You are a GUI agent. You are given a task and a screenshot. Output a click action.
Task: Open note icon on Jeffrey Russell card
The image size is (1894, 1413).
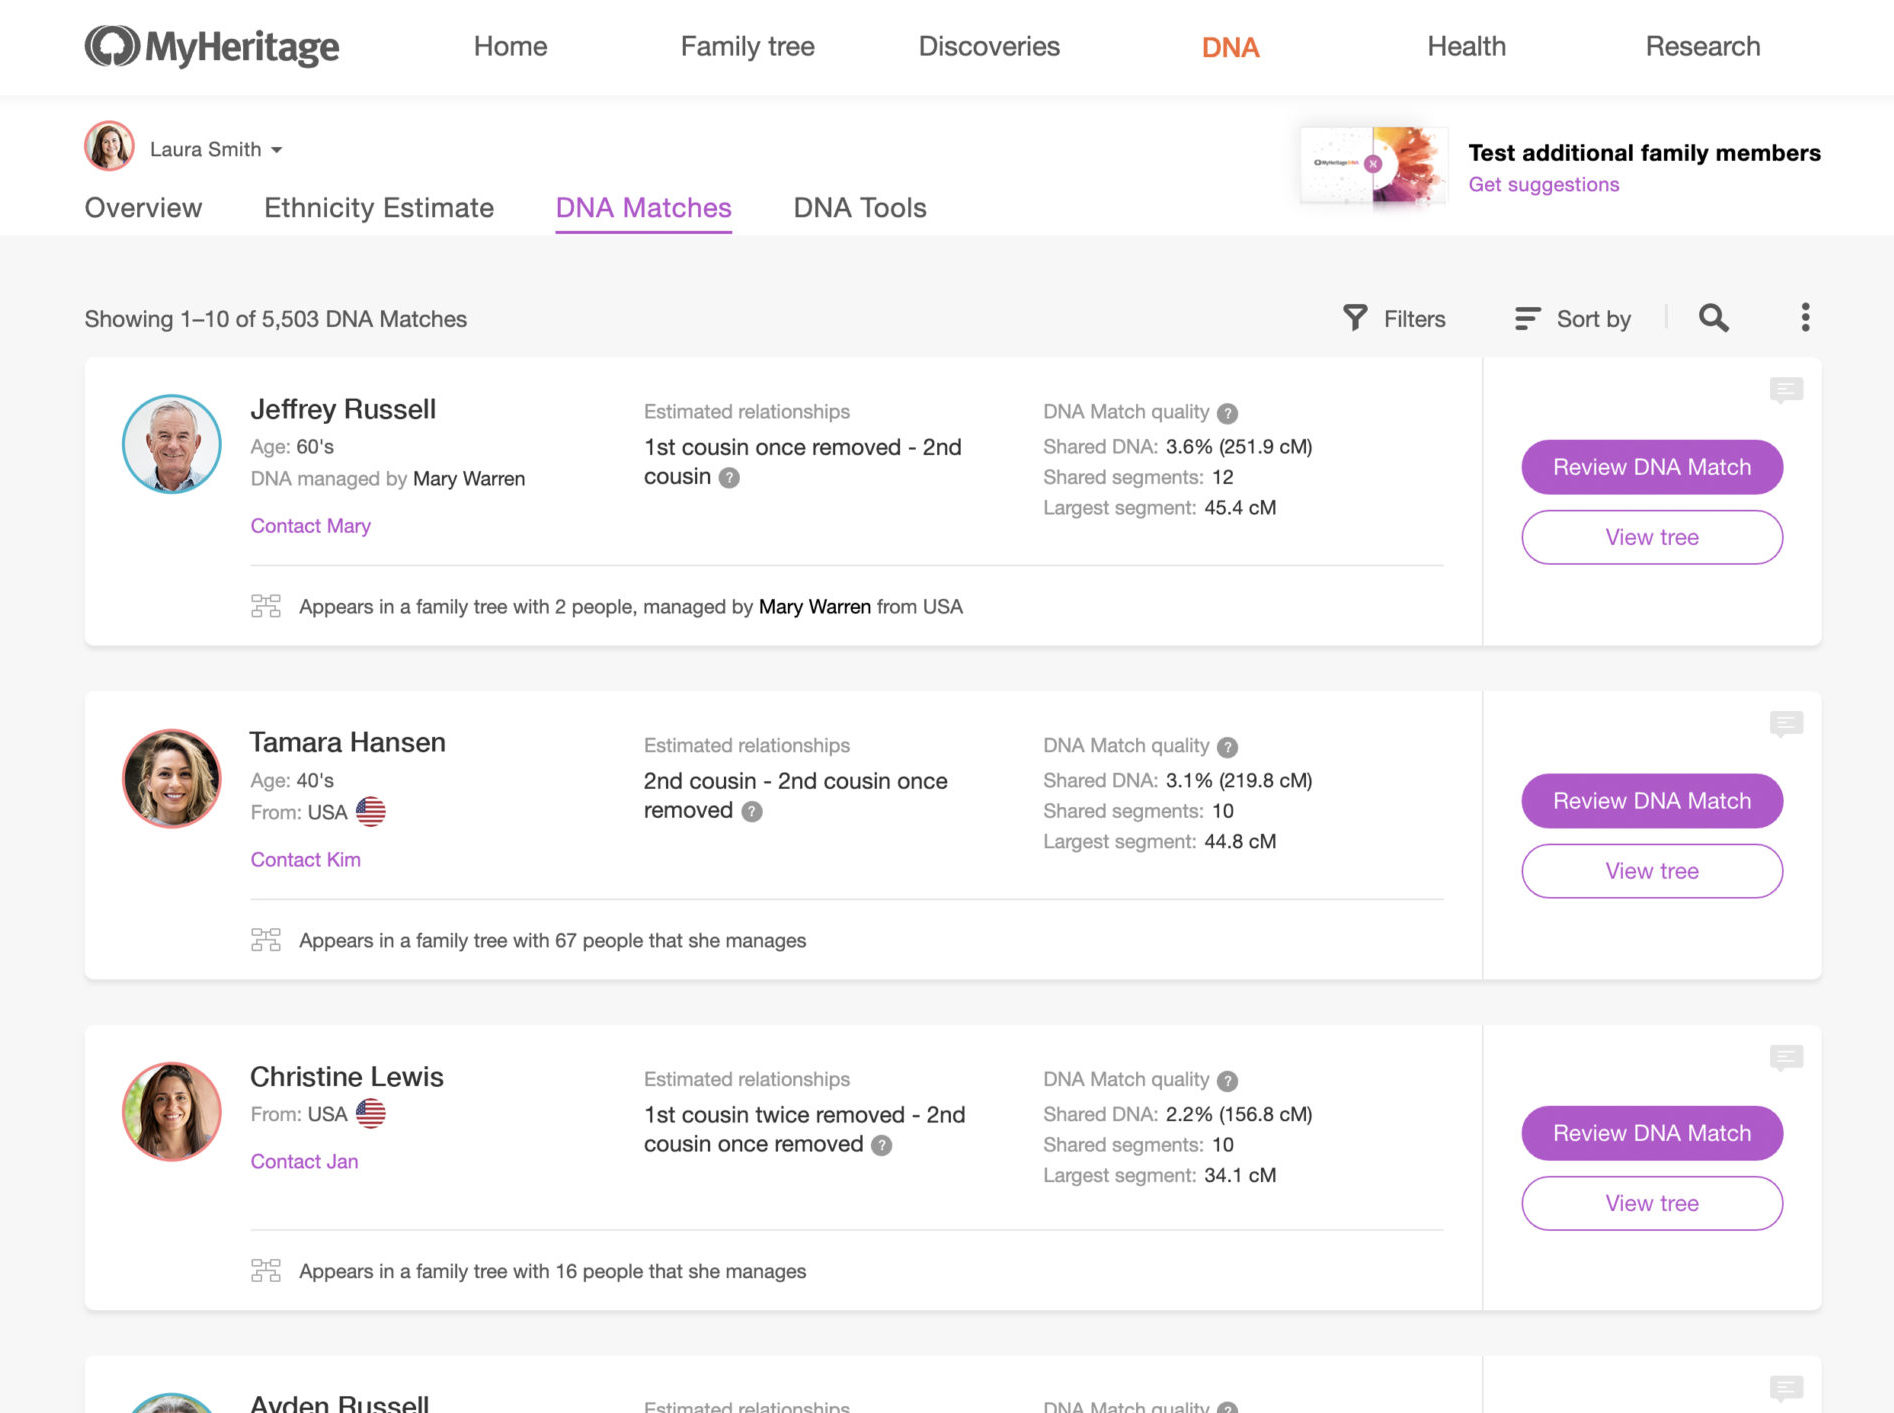pyautogui.click(x=1785, y=389)
